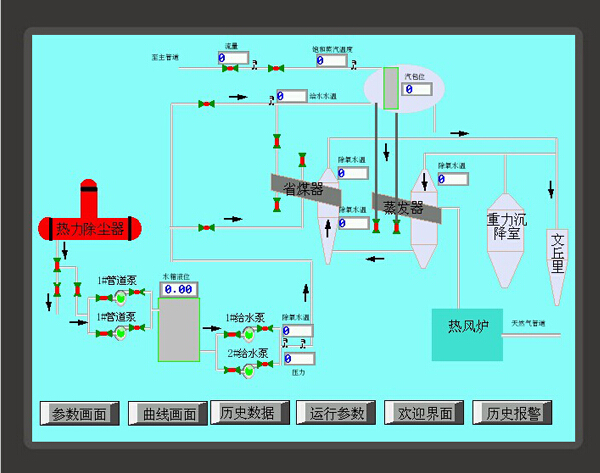Image resolution: width=600 pixels, height=473 pixels.
Task: Go to the 运行参数 running parameters page
Action: pyautogui.click(x=336, y=413)
